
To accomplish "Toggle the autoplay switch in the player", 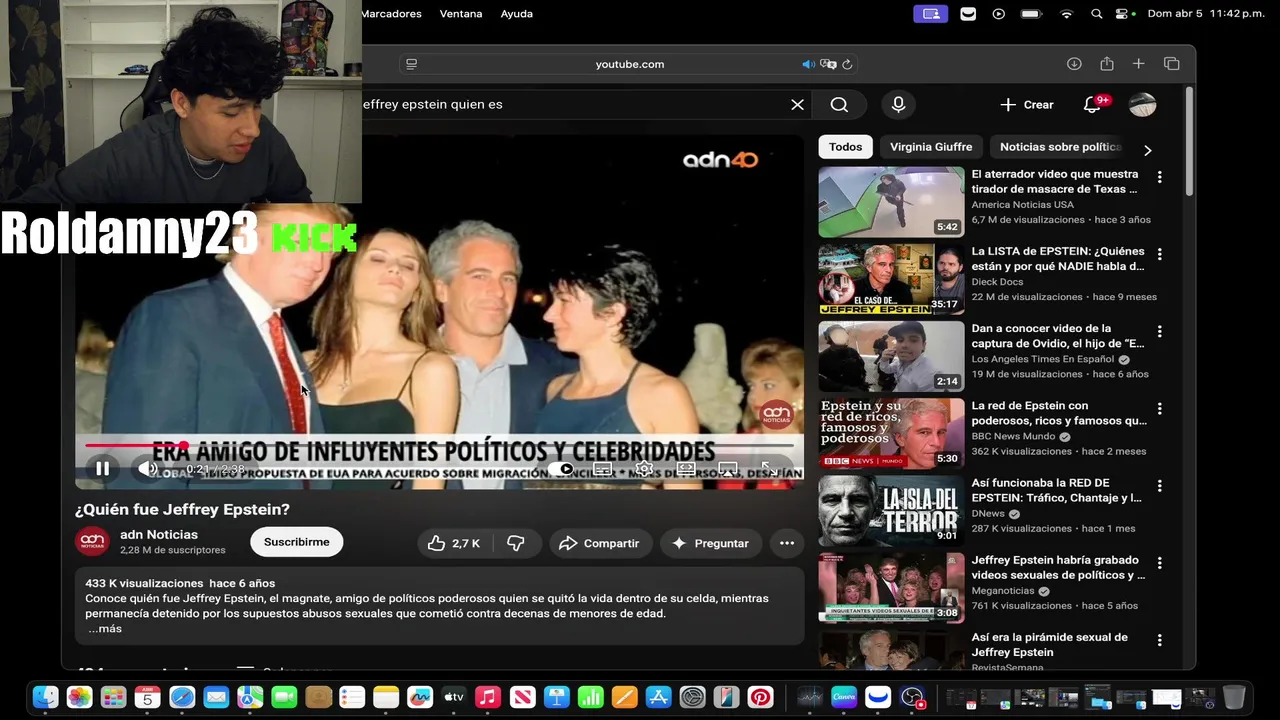I will pos(560,468).
